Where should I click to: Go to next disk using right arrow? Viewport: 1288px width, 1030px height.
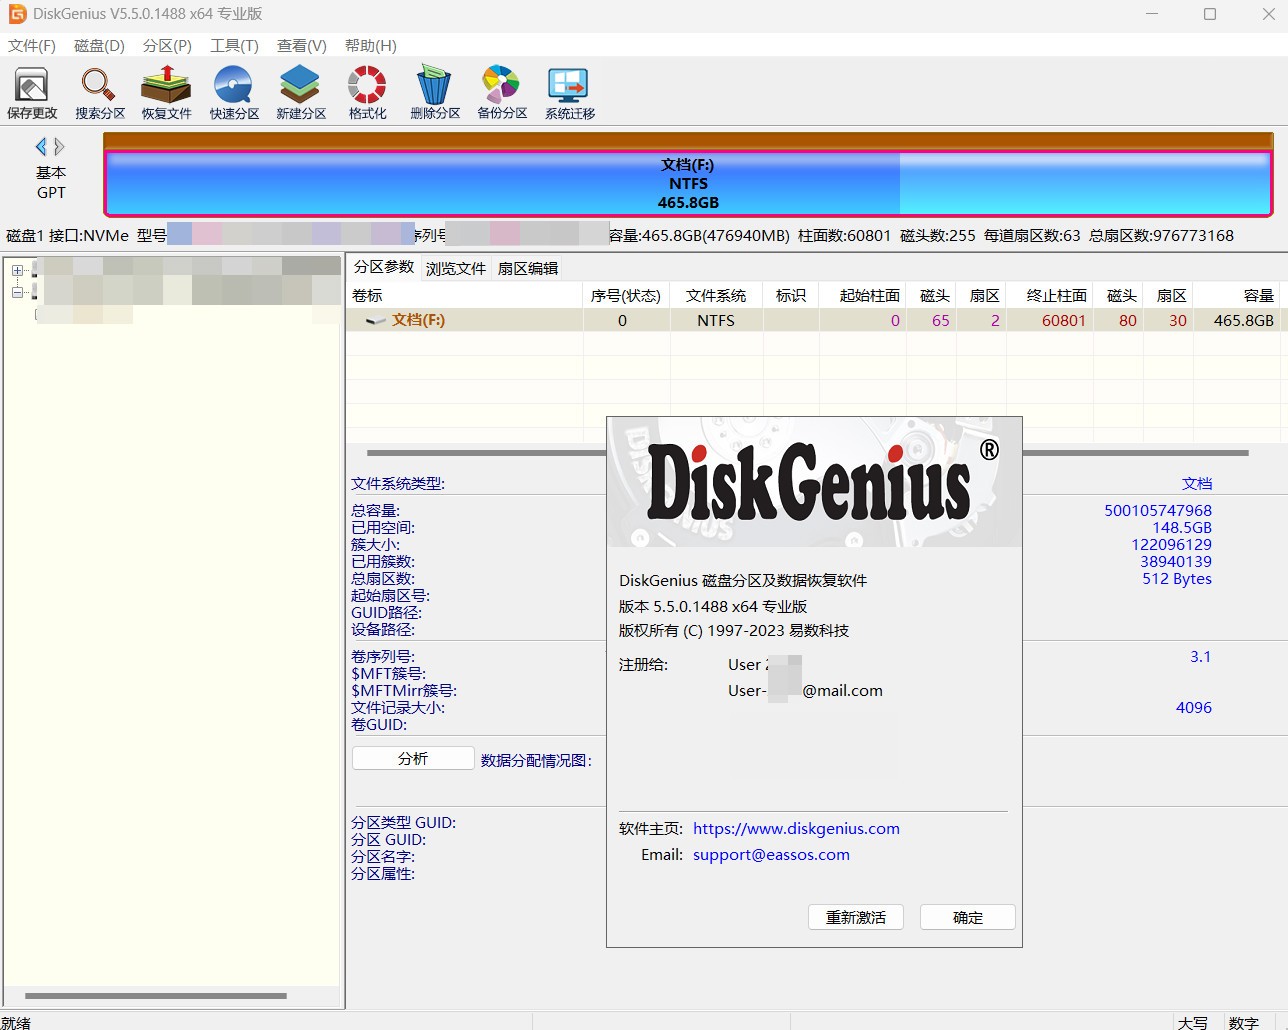click(x=59, y=146)
